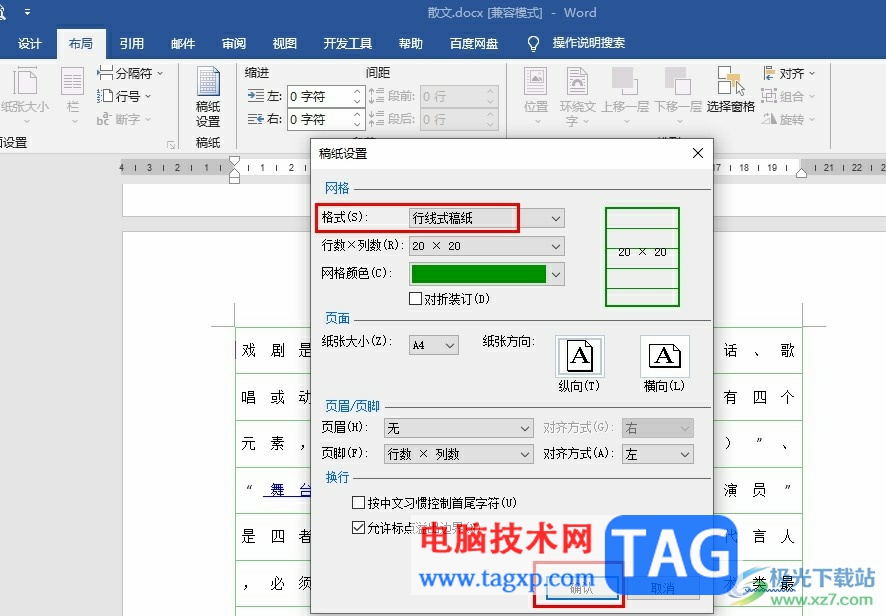Viewport: 886px width, 616px height.
Task: Expand footer 对齐方式 左 dropdown
Action: (x=685, y=454)
